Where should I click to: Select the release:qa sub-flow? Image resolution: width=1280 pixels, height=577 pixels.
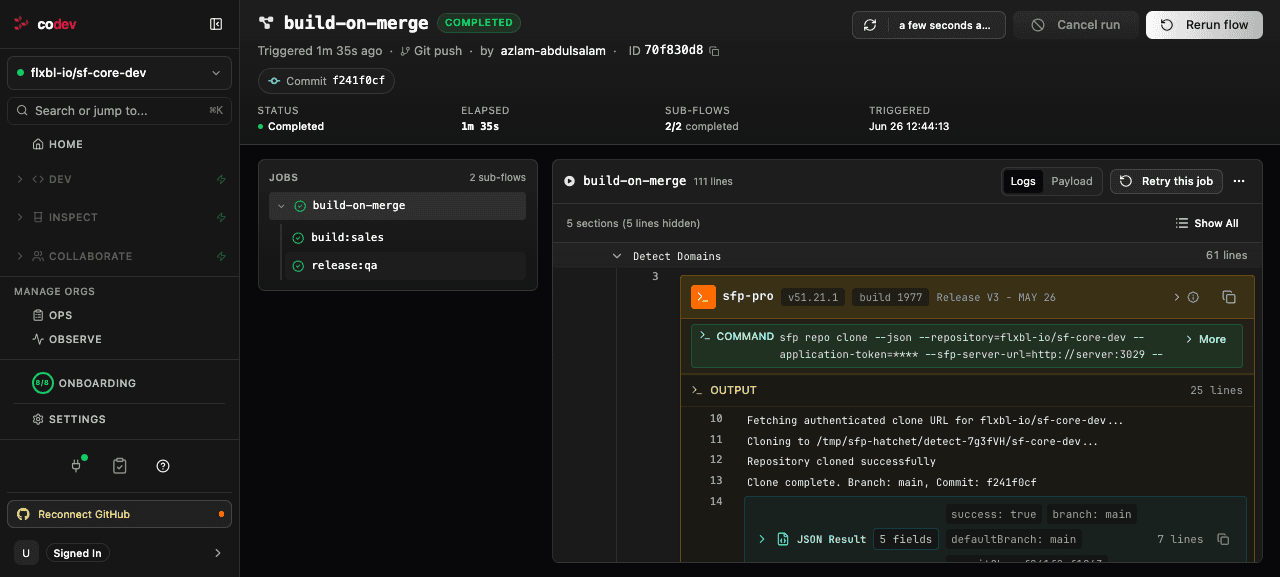pyautogui.click(x=403, y=265)
